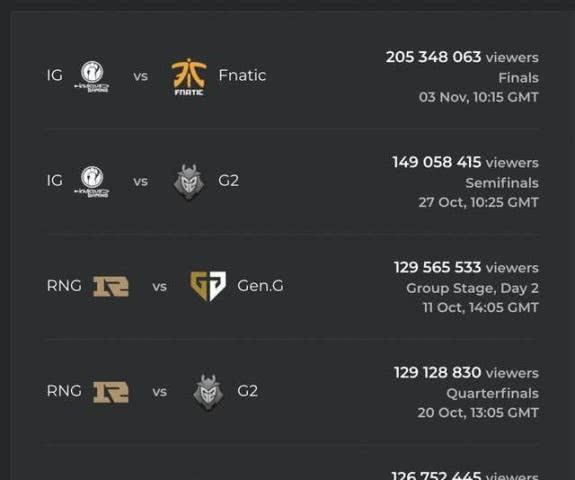Select RNG team name in Group Stage row
The width and height of the screenshot is (575, 480).
pyautogui.click(x=64, y=286)
